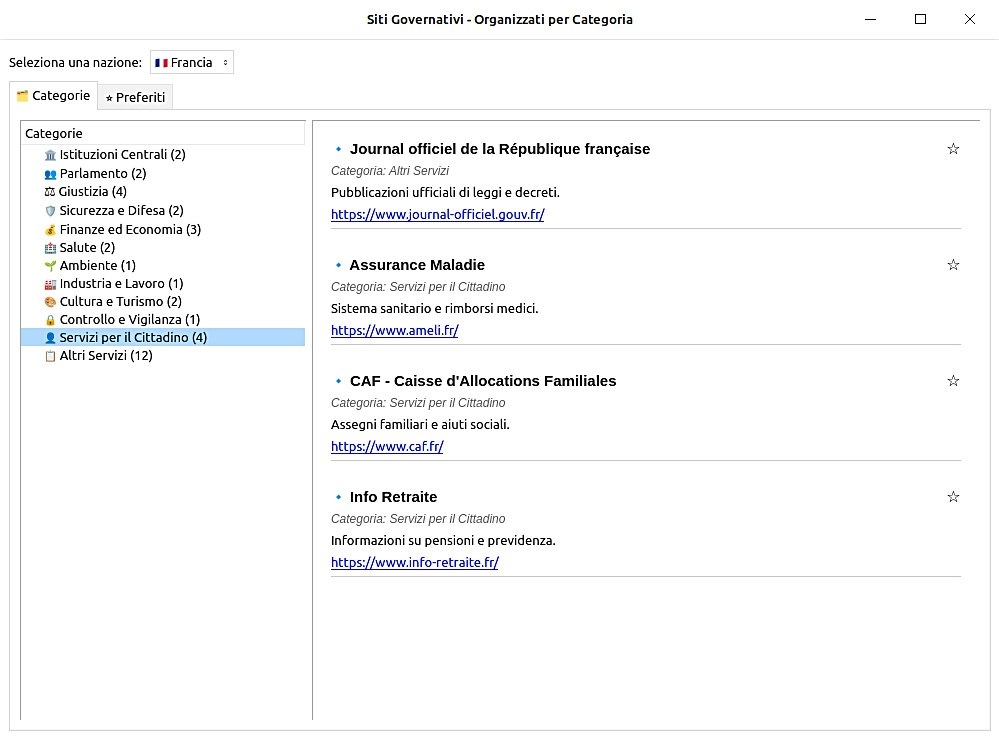
Task: Open the Francia nation dropdown
Action: [192, 62]
